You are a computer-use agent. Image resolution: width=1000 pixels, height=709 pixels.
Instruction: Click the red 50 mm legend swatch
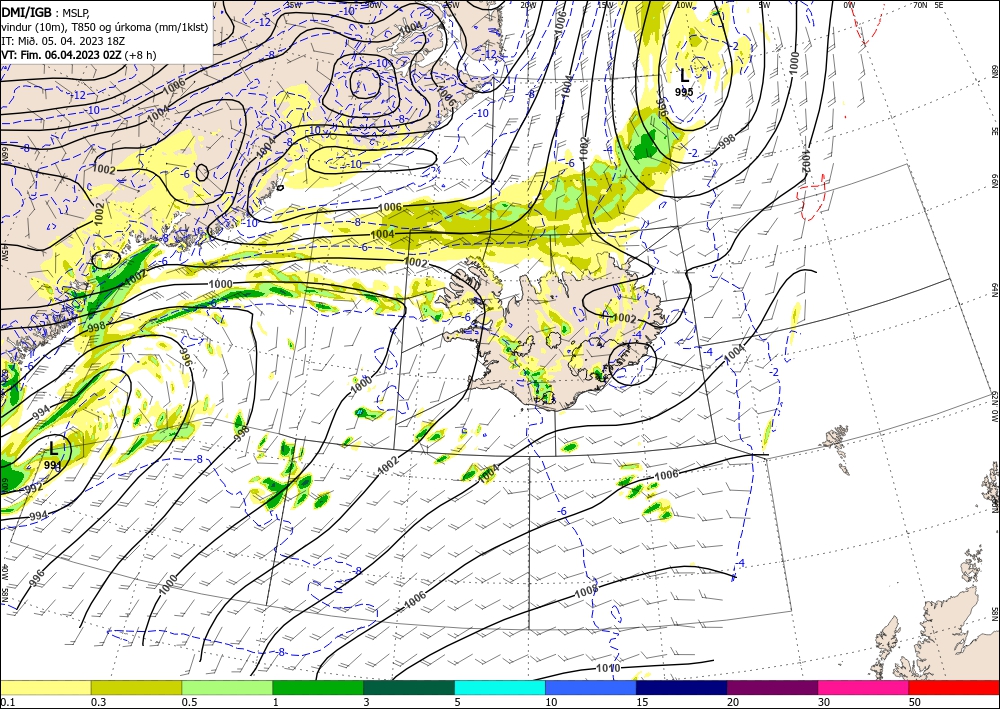(954, 687)
